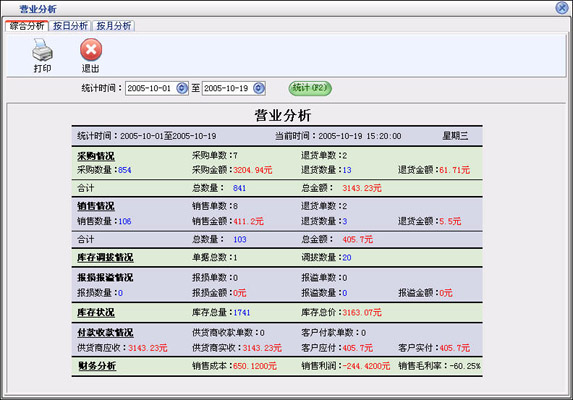Image resolution: width=573 pixels, height=400 pixels.
Task: Switch to the 按日分析 tab
Action: [70, 26]
